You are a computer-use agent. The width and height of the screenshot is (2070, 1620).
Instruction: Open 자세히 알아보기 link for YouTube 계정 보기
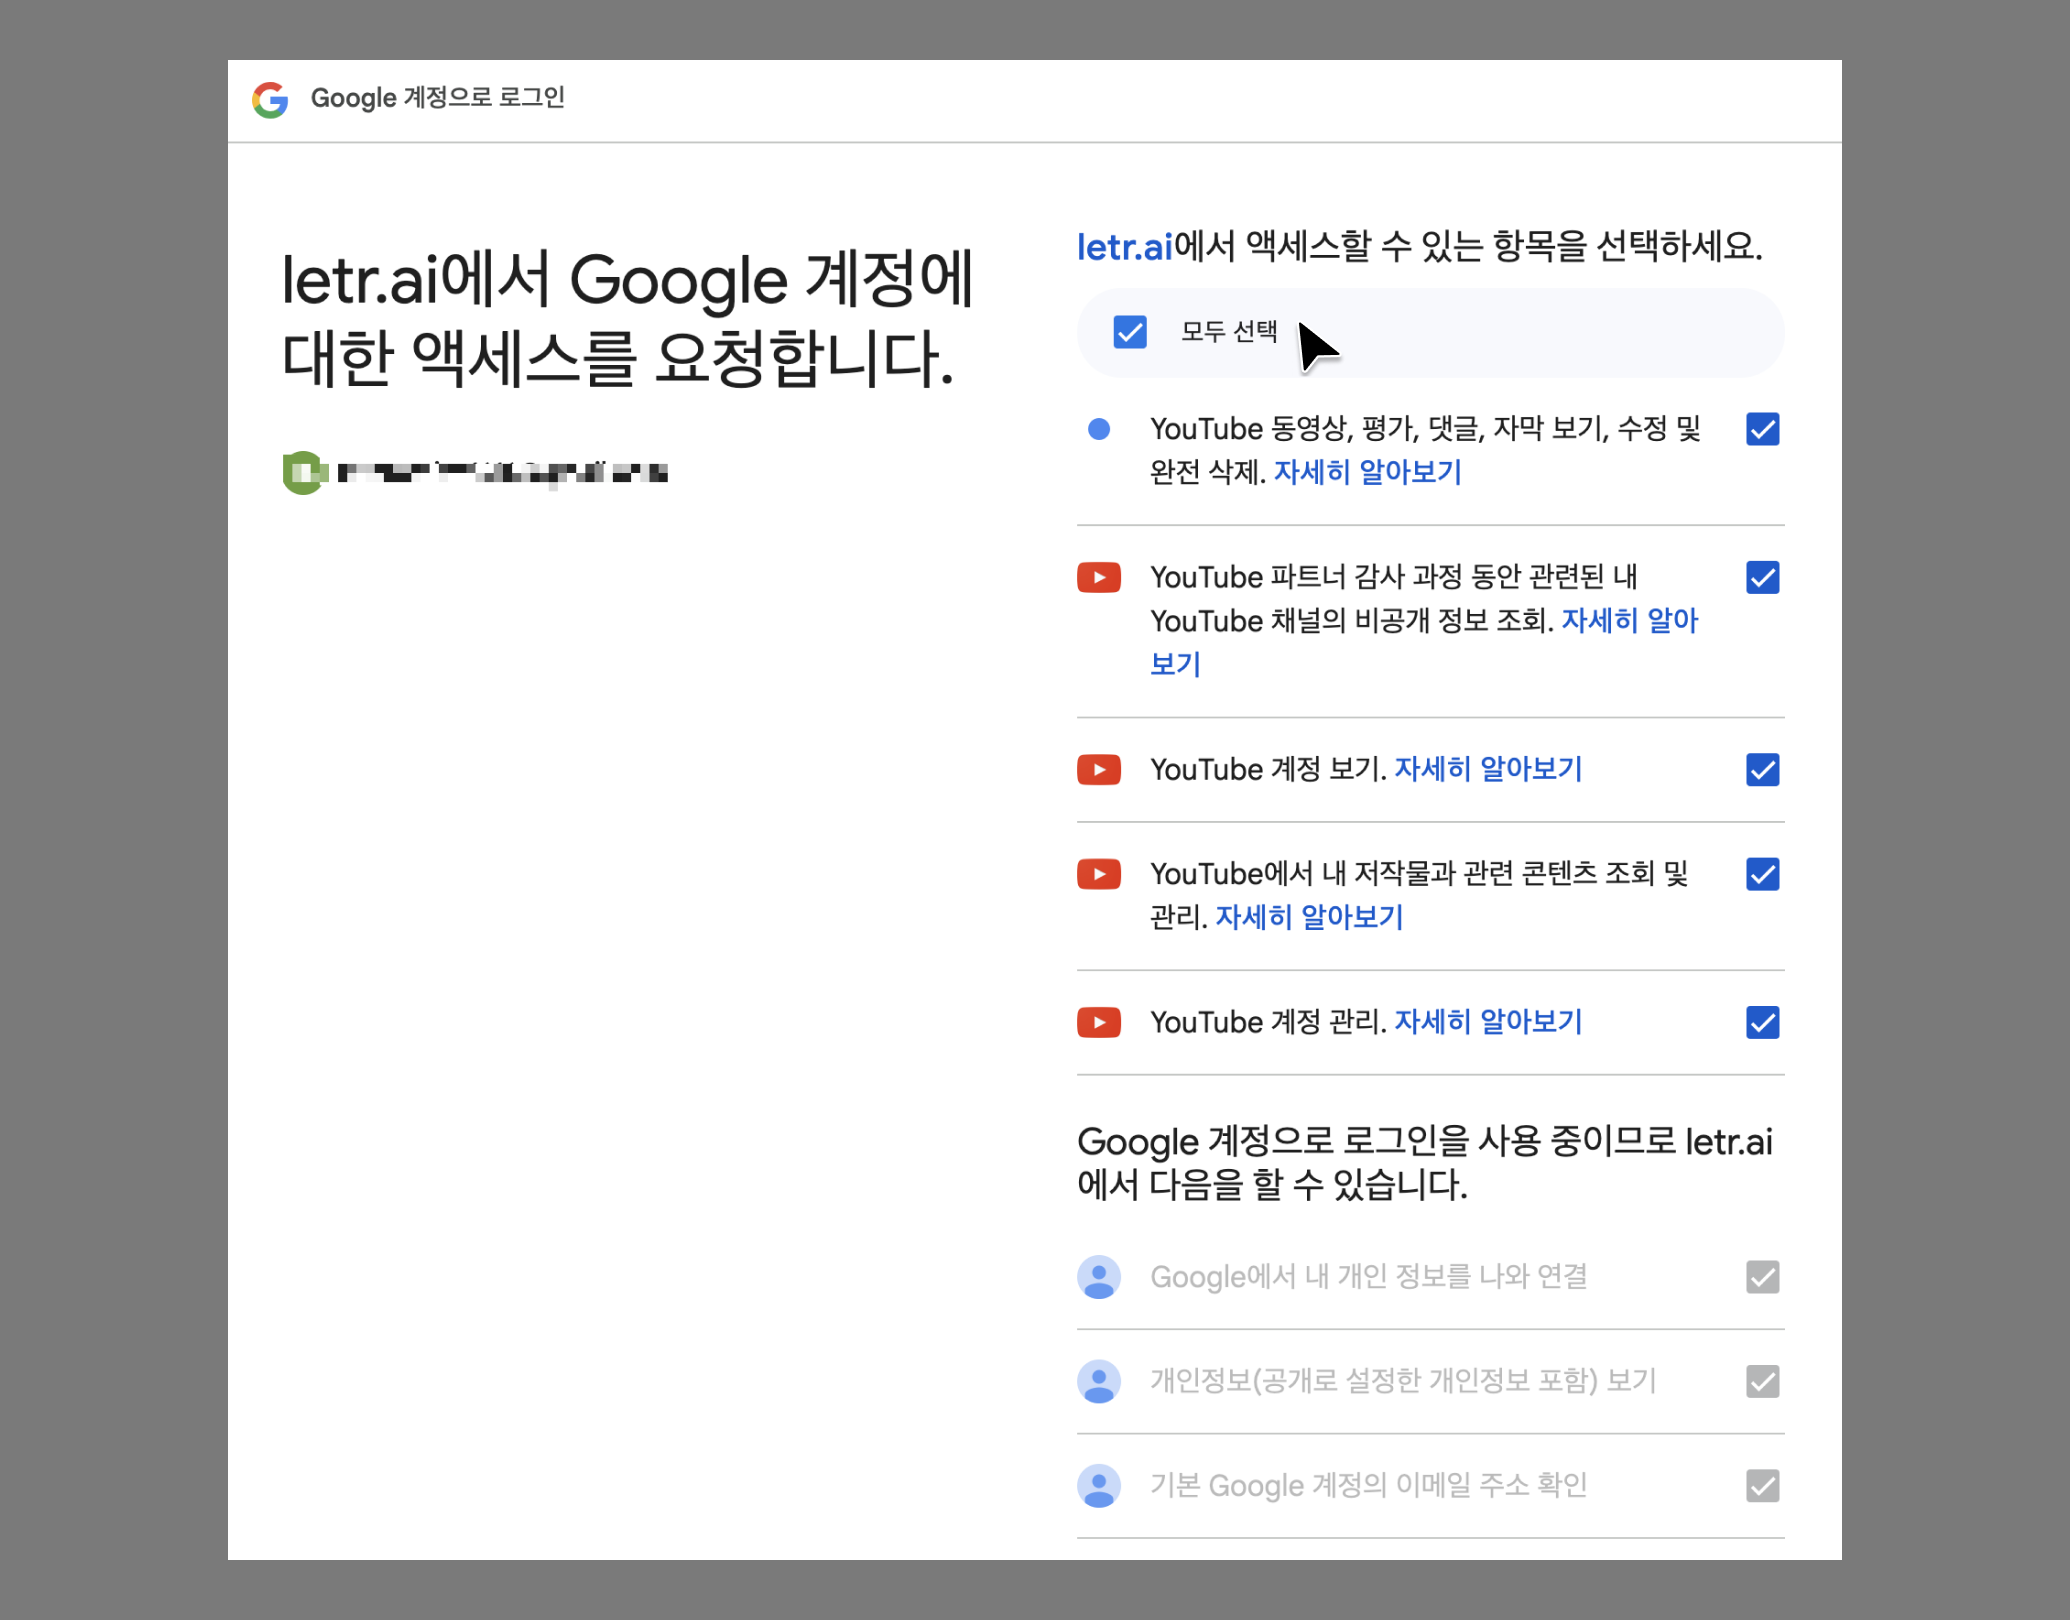pos(1487,769)
